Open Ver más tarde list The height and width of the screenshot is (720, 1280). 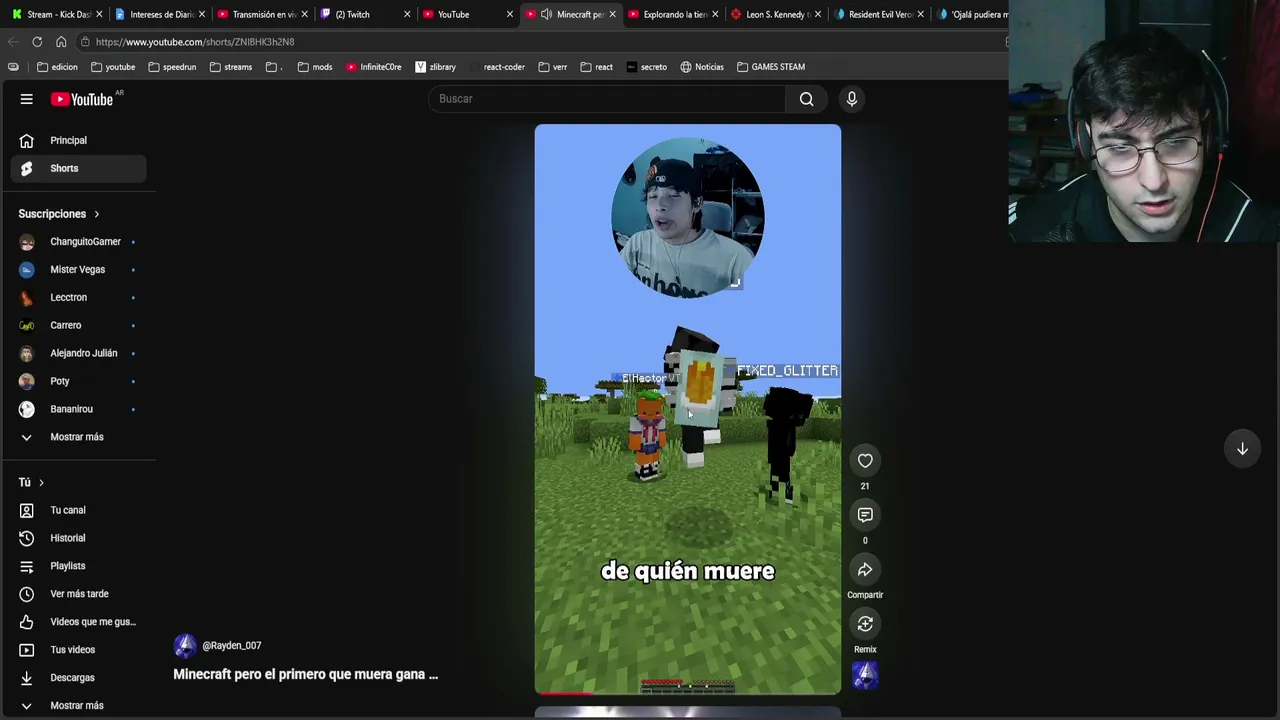click(78, 594)
